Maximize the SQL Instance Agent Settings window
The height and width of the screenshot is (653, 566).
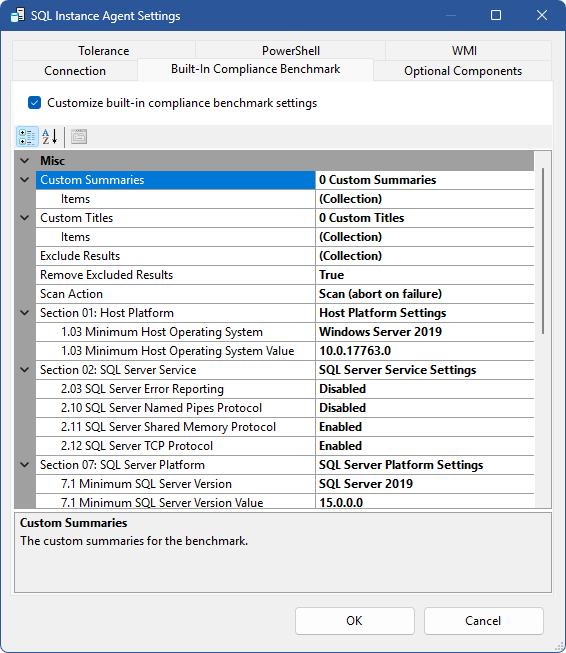496,15
